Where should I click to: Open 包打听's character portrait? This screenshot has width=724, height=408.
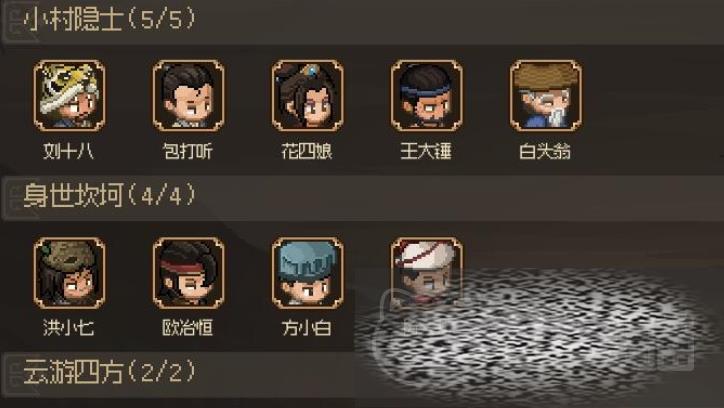coord(188,96)
